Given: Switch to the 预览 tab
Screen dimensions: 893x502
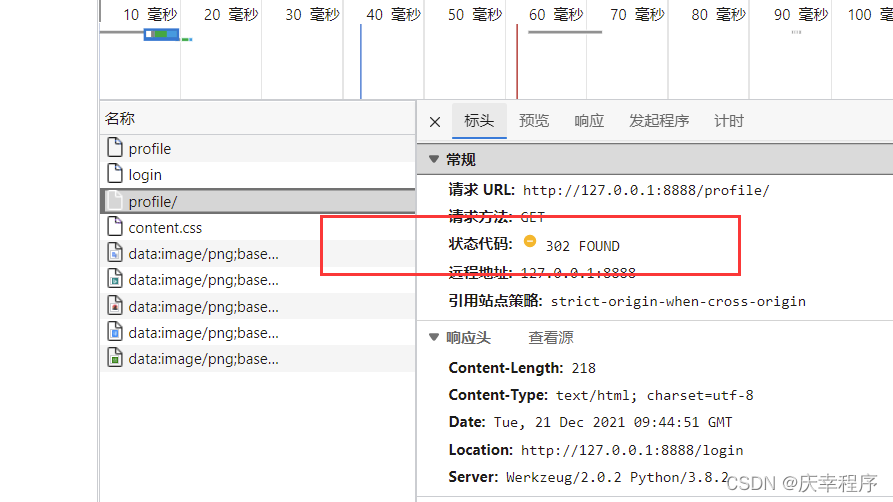Looking at the screenshot, I should [534, 121].
